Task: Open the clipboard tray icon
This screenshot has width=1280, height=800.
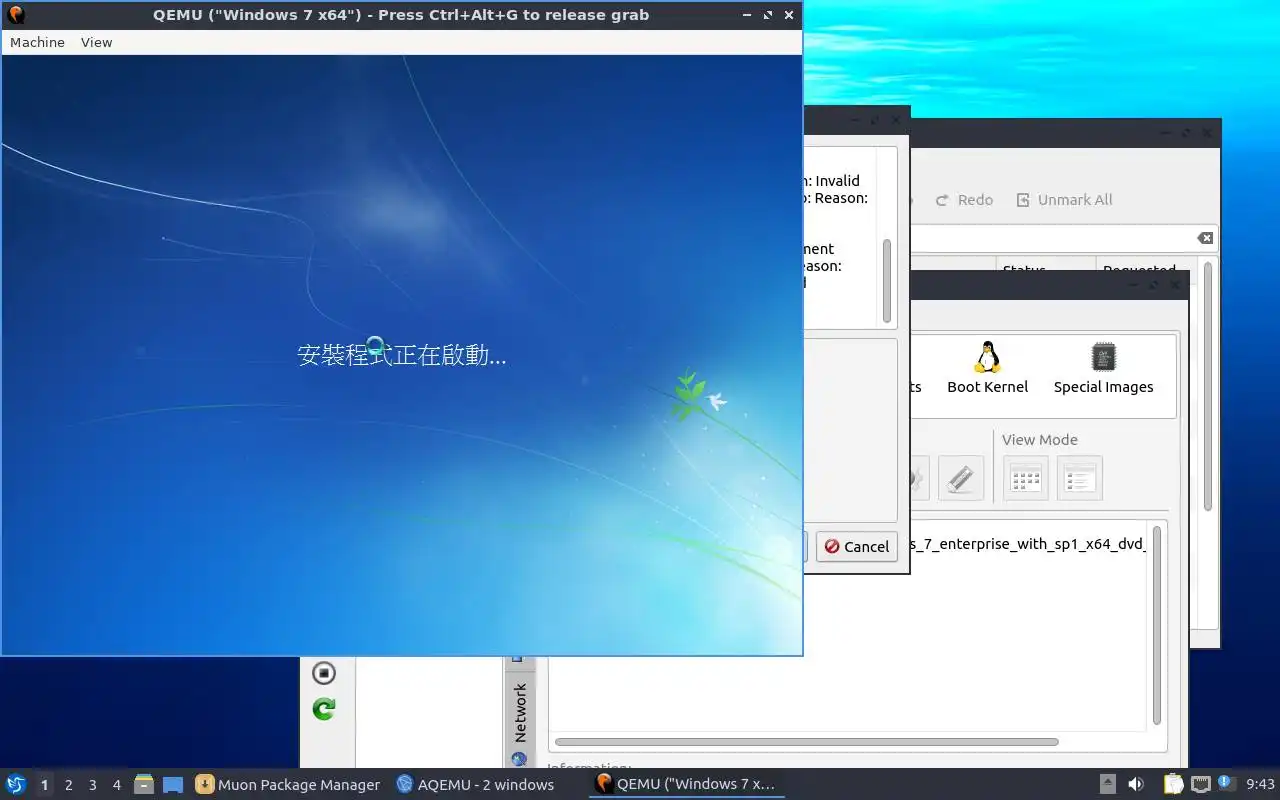Action: [x=1173, y=784]
